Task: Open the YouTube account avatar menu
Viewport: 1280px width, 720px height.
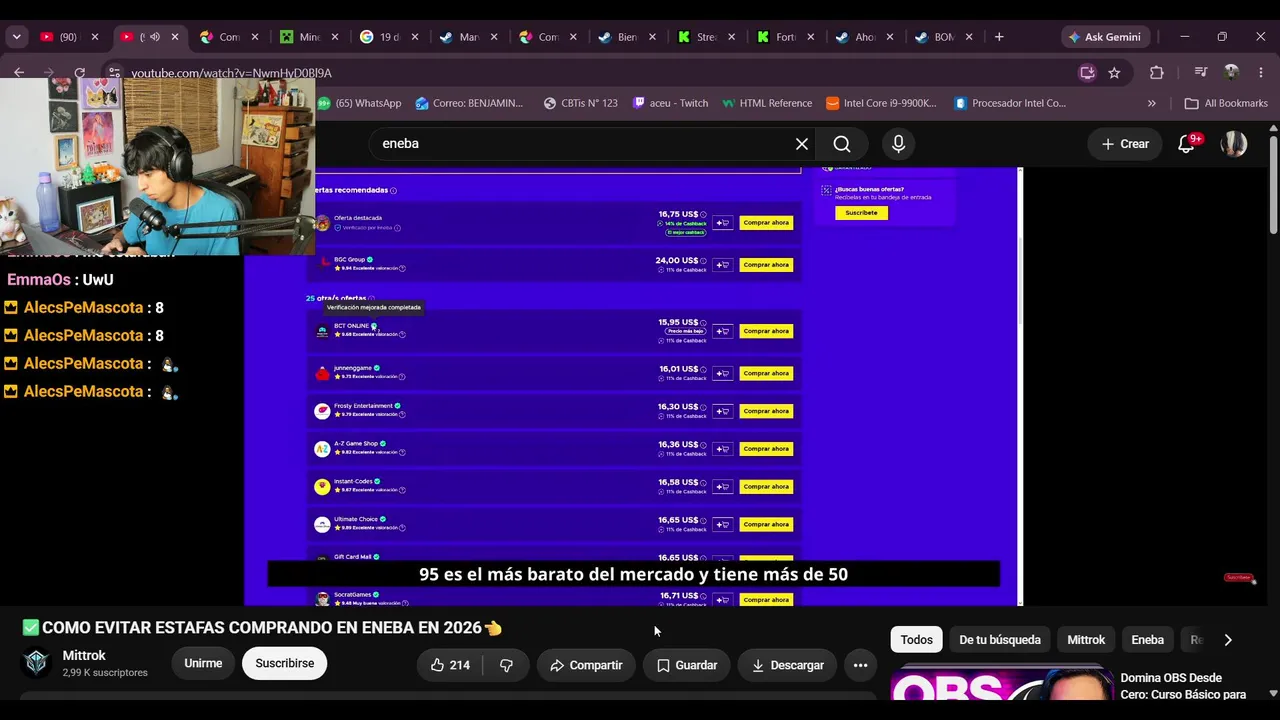Action: coord(1234,144)
